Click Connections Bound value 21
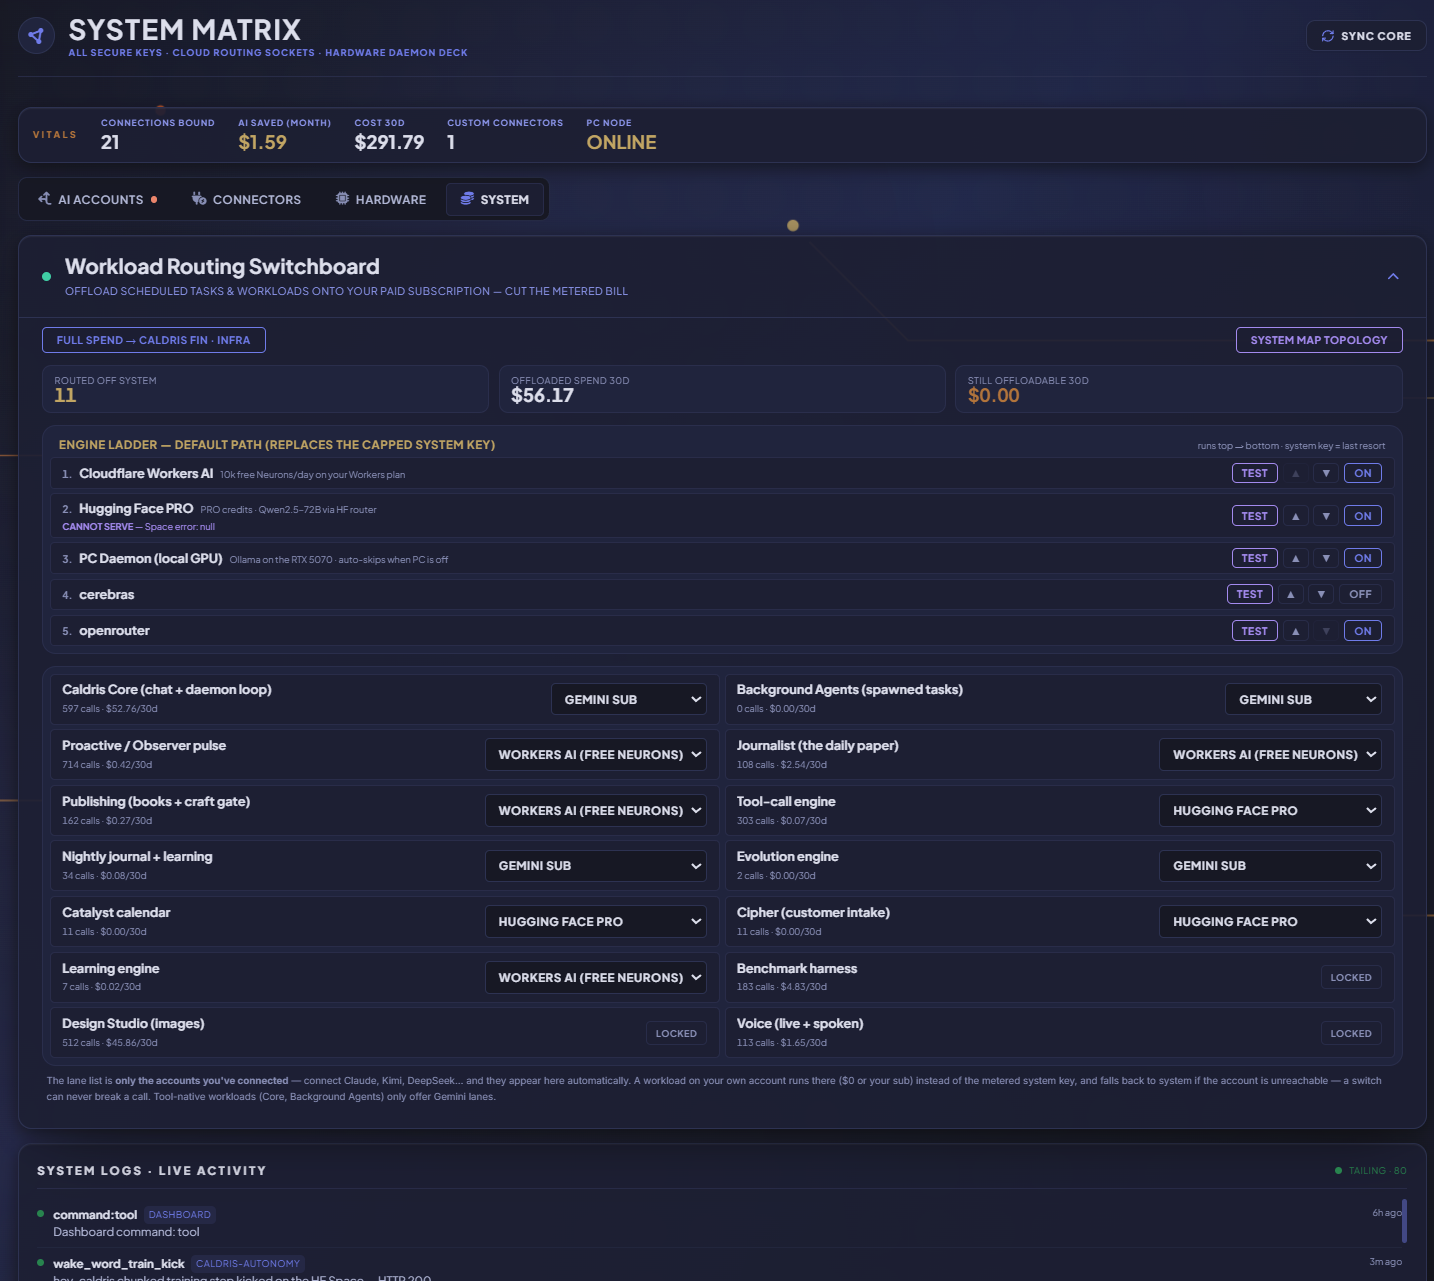This screenshot has height=1281, width=1434. 110,142
